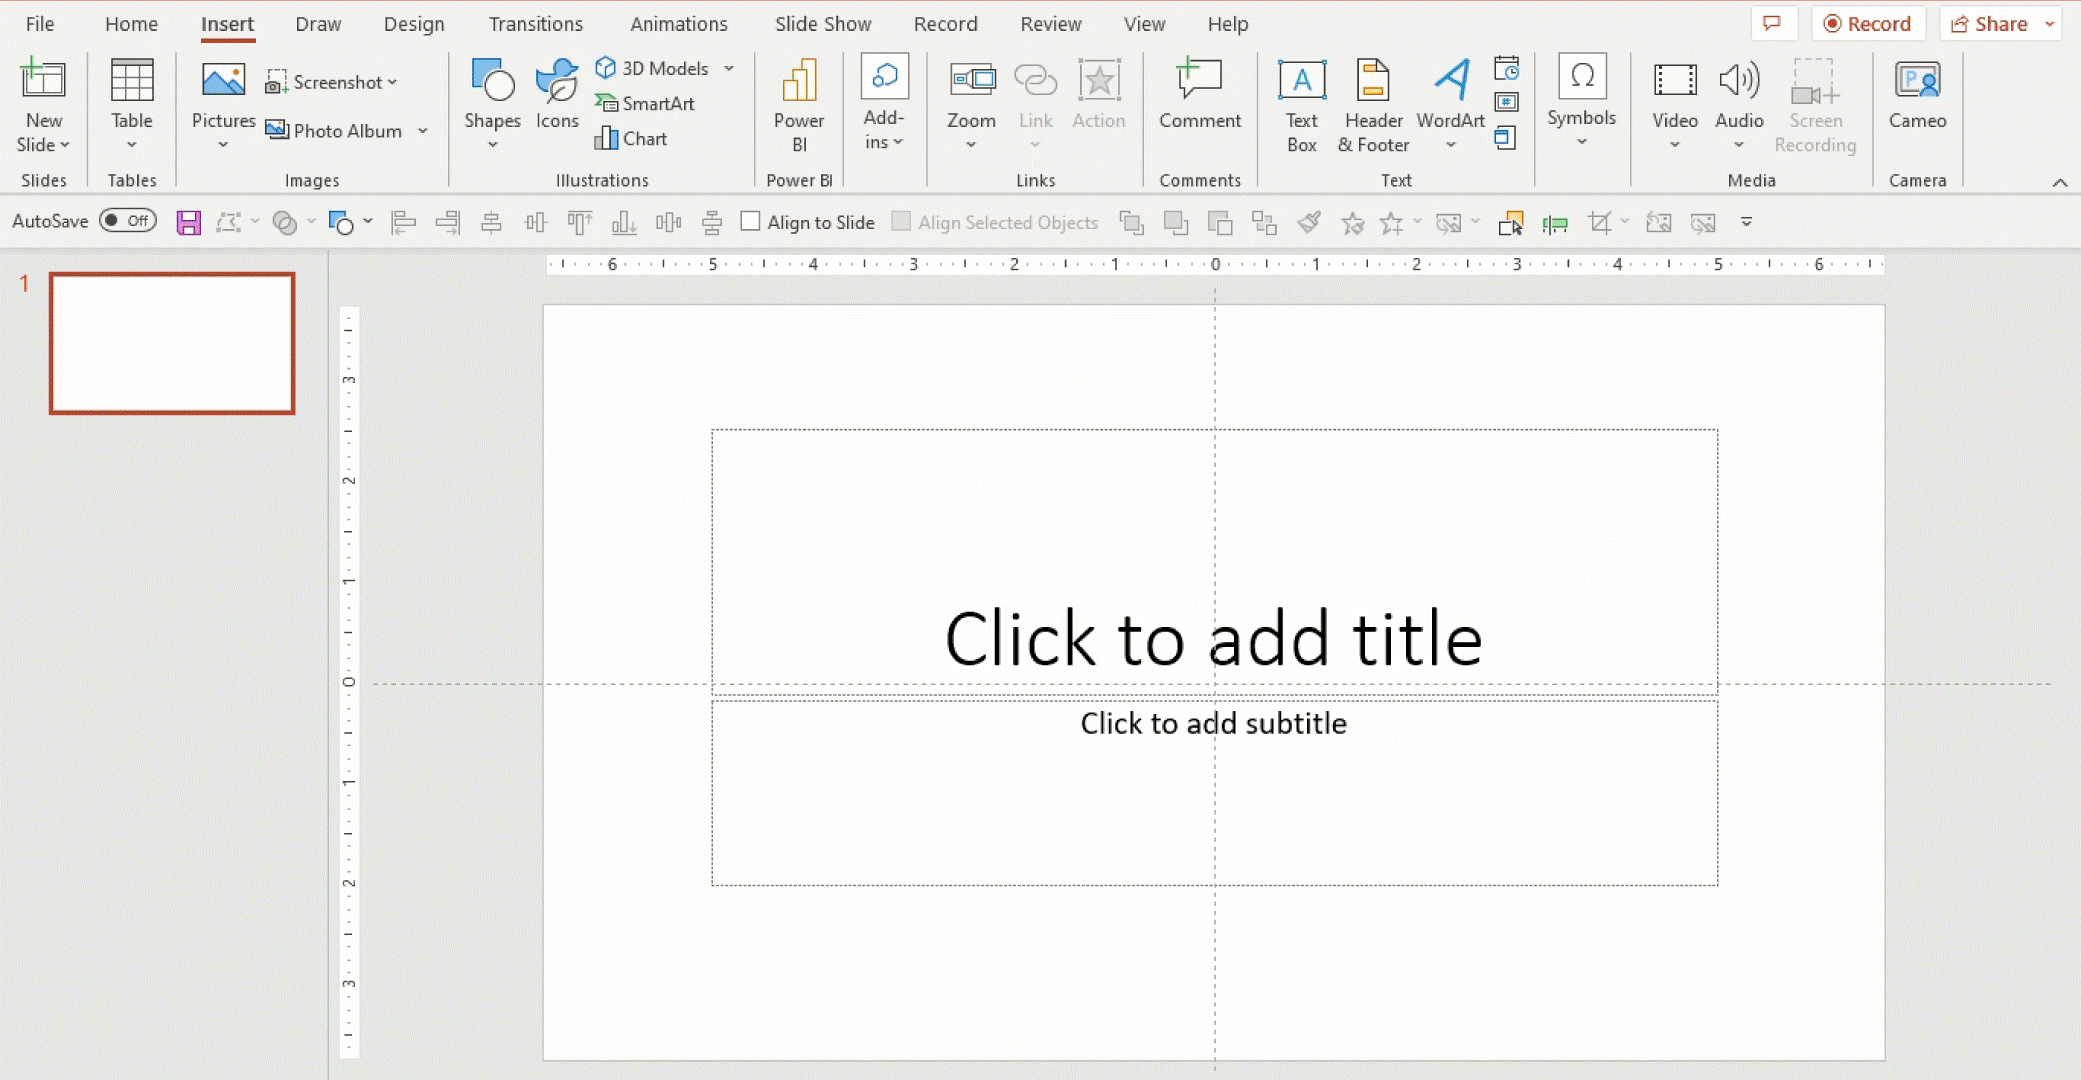Click the Align Left icon in toolbar
This screenshot has width=2081, height=1080.
coord(403,222)
